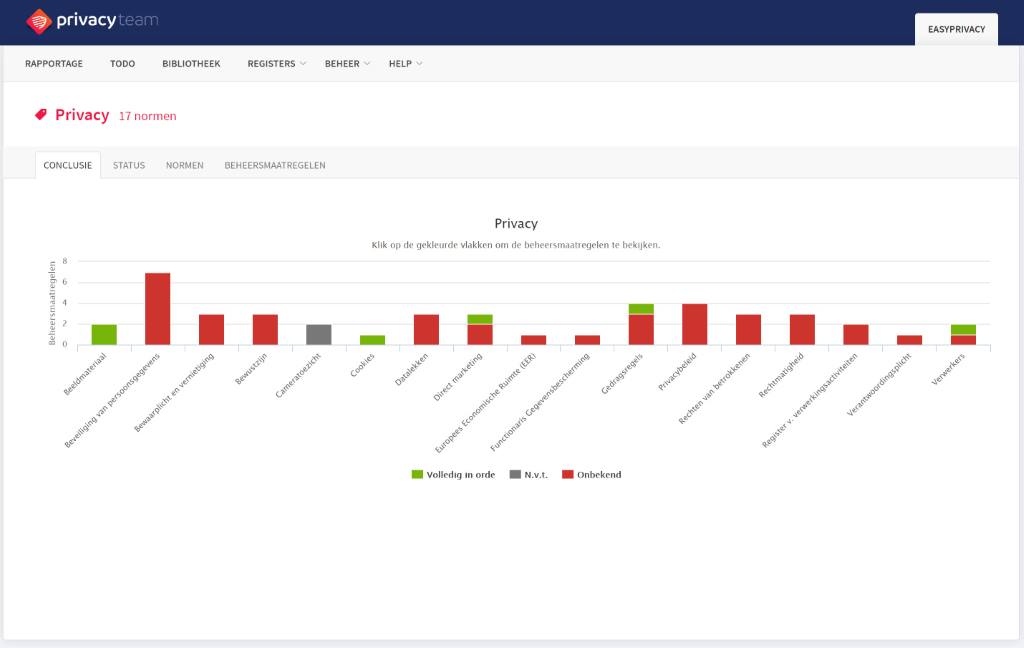Open the RAPPORTAGE menu item
This screenshot has height=648, width=1024.
point(54,63)
